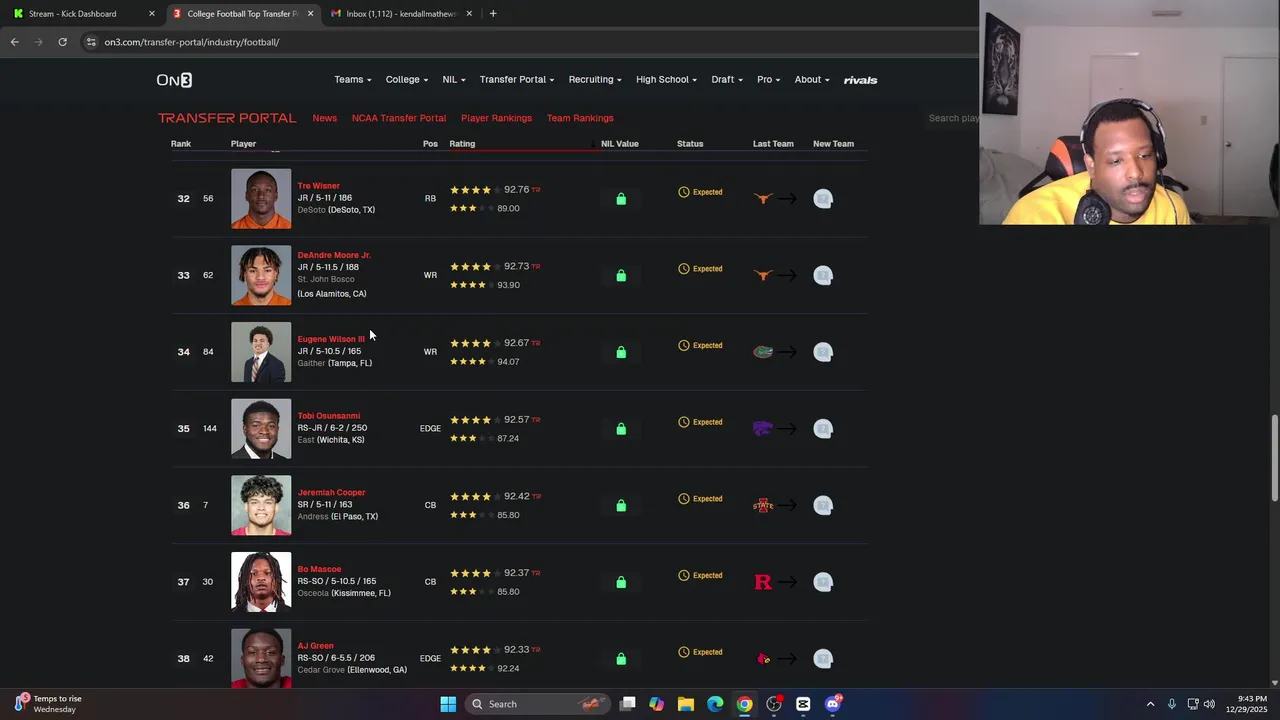
Task: Open CapCut from the taskbar
Action: (x=803, y=704)
